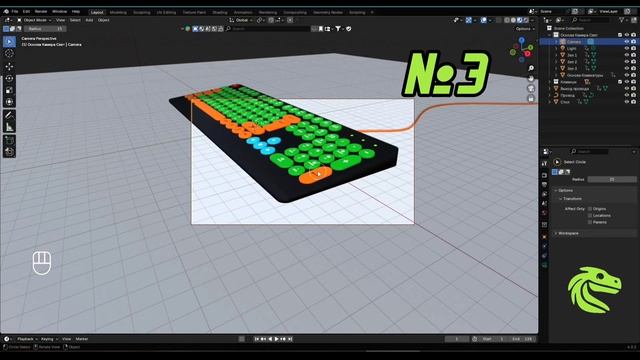Click the filter funnel icon in viewport header
The width and height of the screenshot is (640, 360).
click(338, 29)
